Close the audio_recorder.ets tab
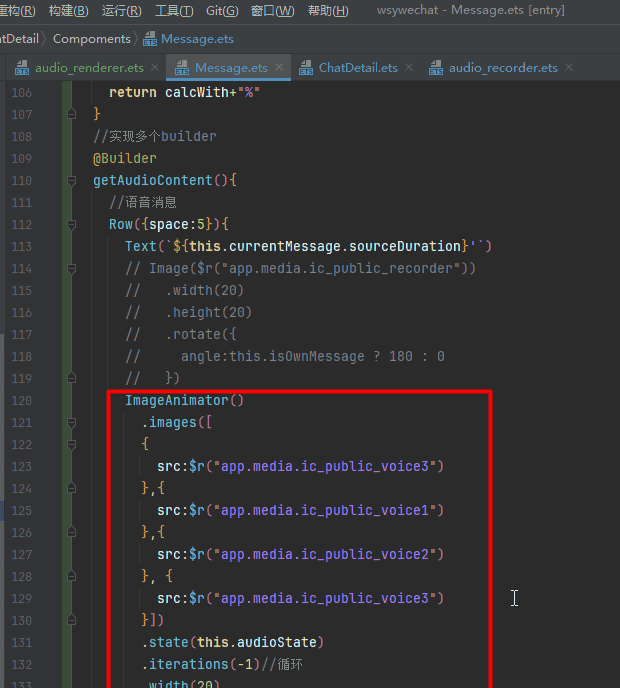This screenshot has height=688, width=620. pyautogui.click(x=569, y=67)
